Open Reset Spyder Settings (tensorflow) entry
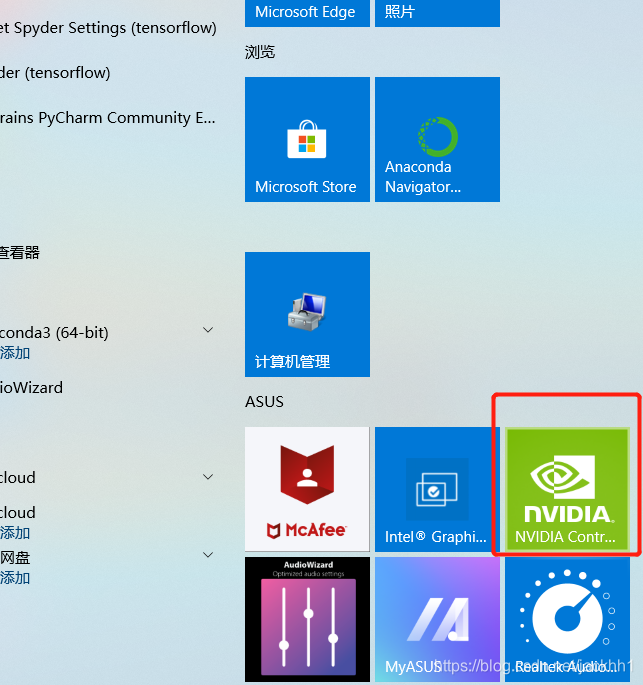 [x=108, y=28]
